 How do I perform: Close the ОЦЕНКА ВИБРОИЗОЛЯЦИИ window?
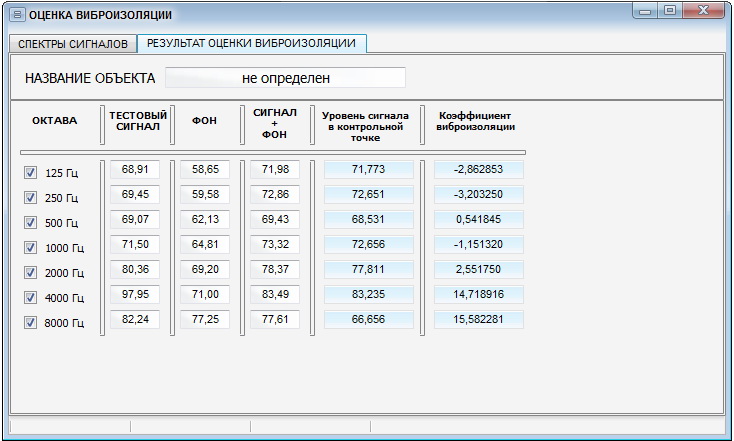(704, 11)
